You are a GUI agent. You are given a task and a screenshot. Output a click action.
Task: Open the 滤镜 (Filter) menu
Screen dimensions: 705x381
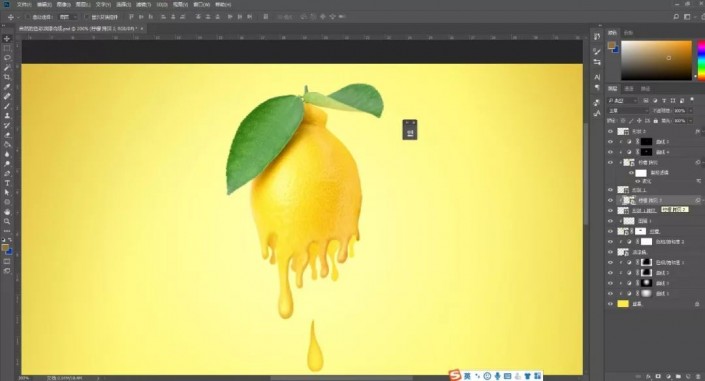pos(143,4)
